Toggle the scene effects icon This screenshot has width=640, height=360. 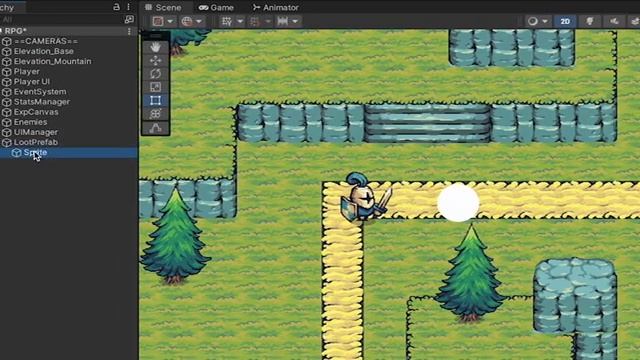click(635, 21)
